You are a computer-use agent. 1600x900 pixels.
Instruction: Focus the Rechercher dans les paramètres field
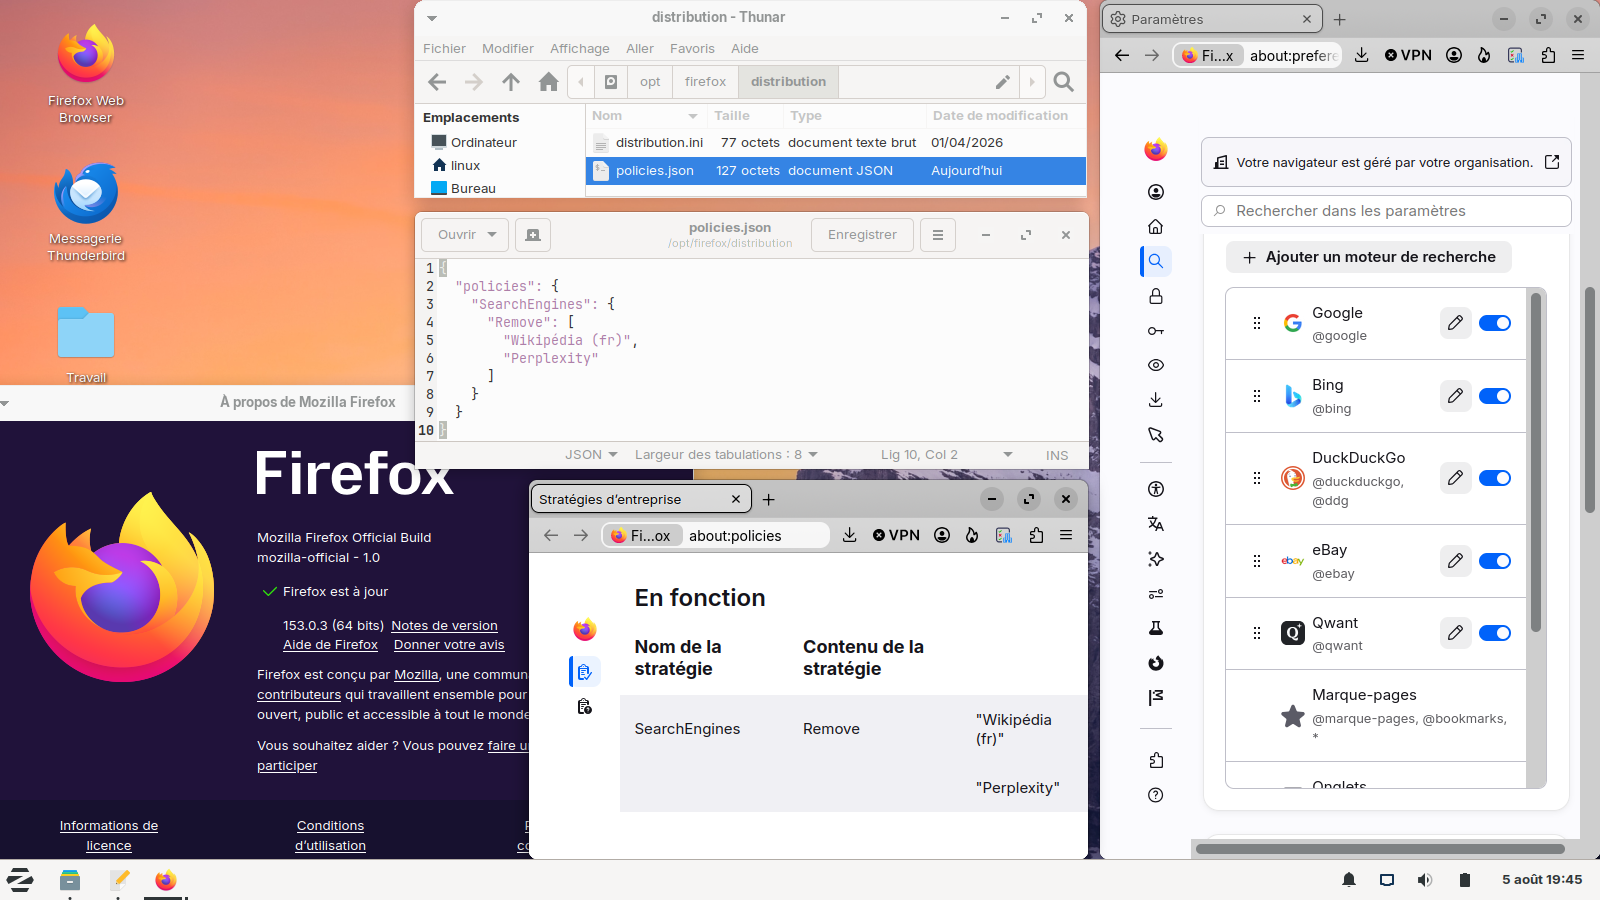[1386, 211]
